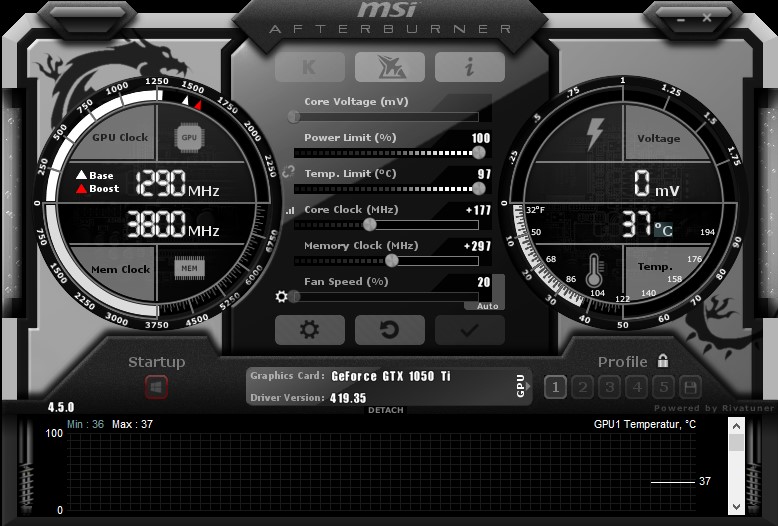This screenshot has height=526, width=778.
Task: Click the GeForce GTX 1050 Ti card name
Action: click(390, 376)
